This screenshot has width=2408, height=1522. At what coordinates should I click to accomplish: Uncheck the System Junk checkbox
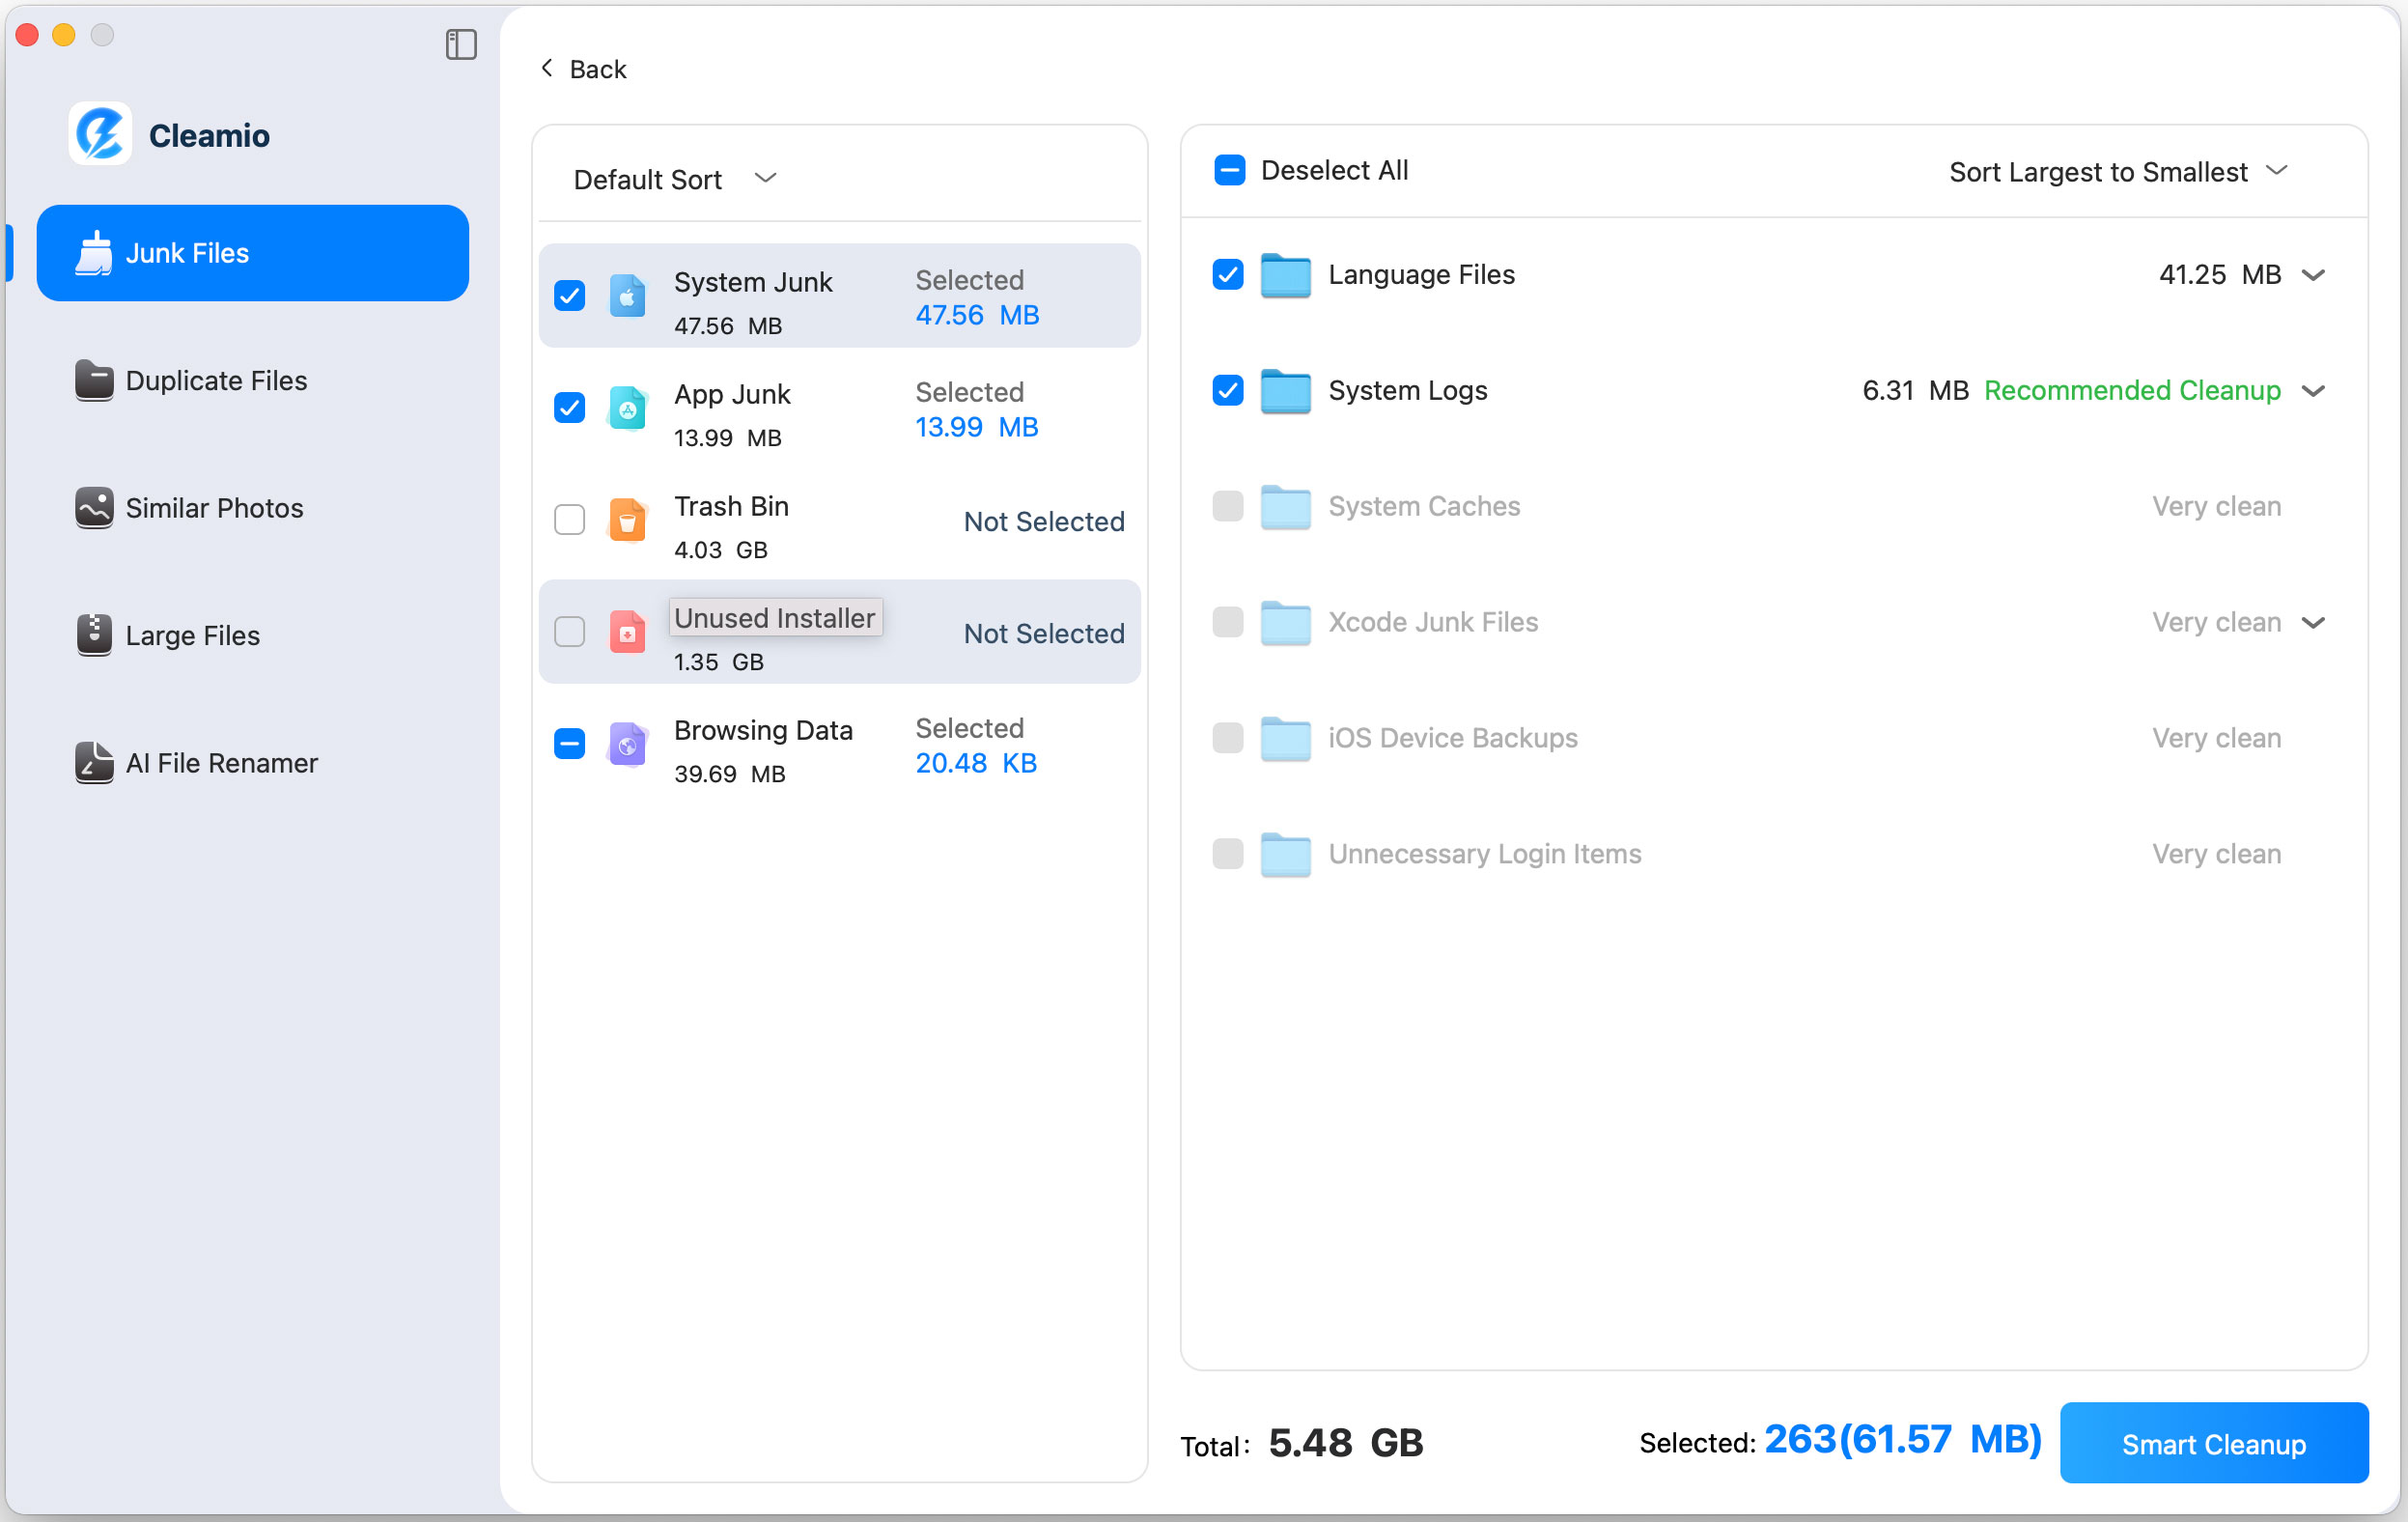(x=569, y=296)
